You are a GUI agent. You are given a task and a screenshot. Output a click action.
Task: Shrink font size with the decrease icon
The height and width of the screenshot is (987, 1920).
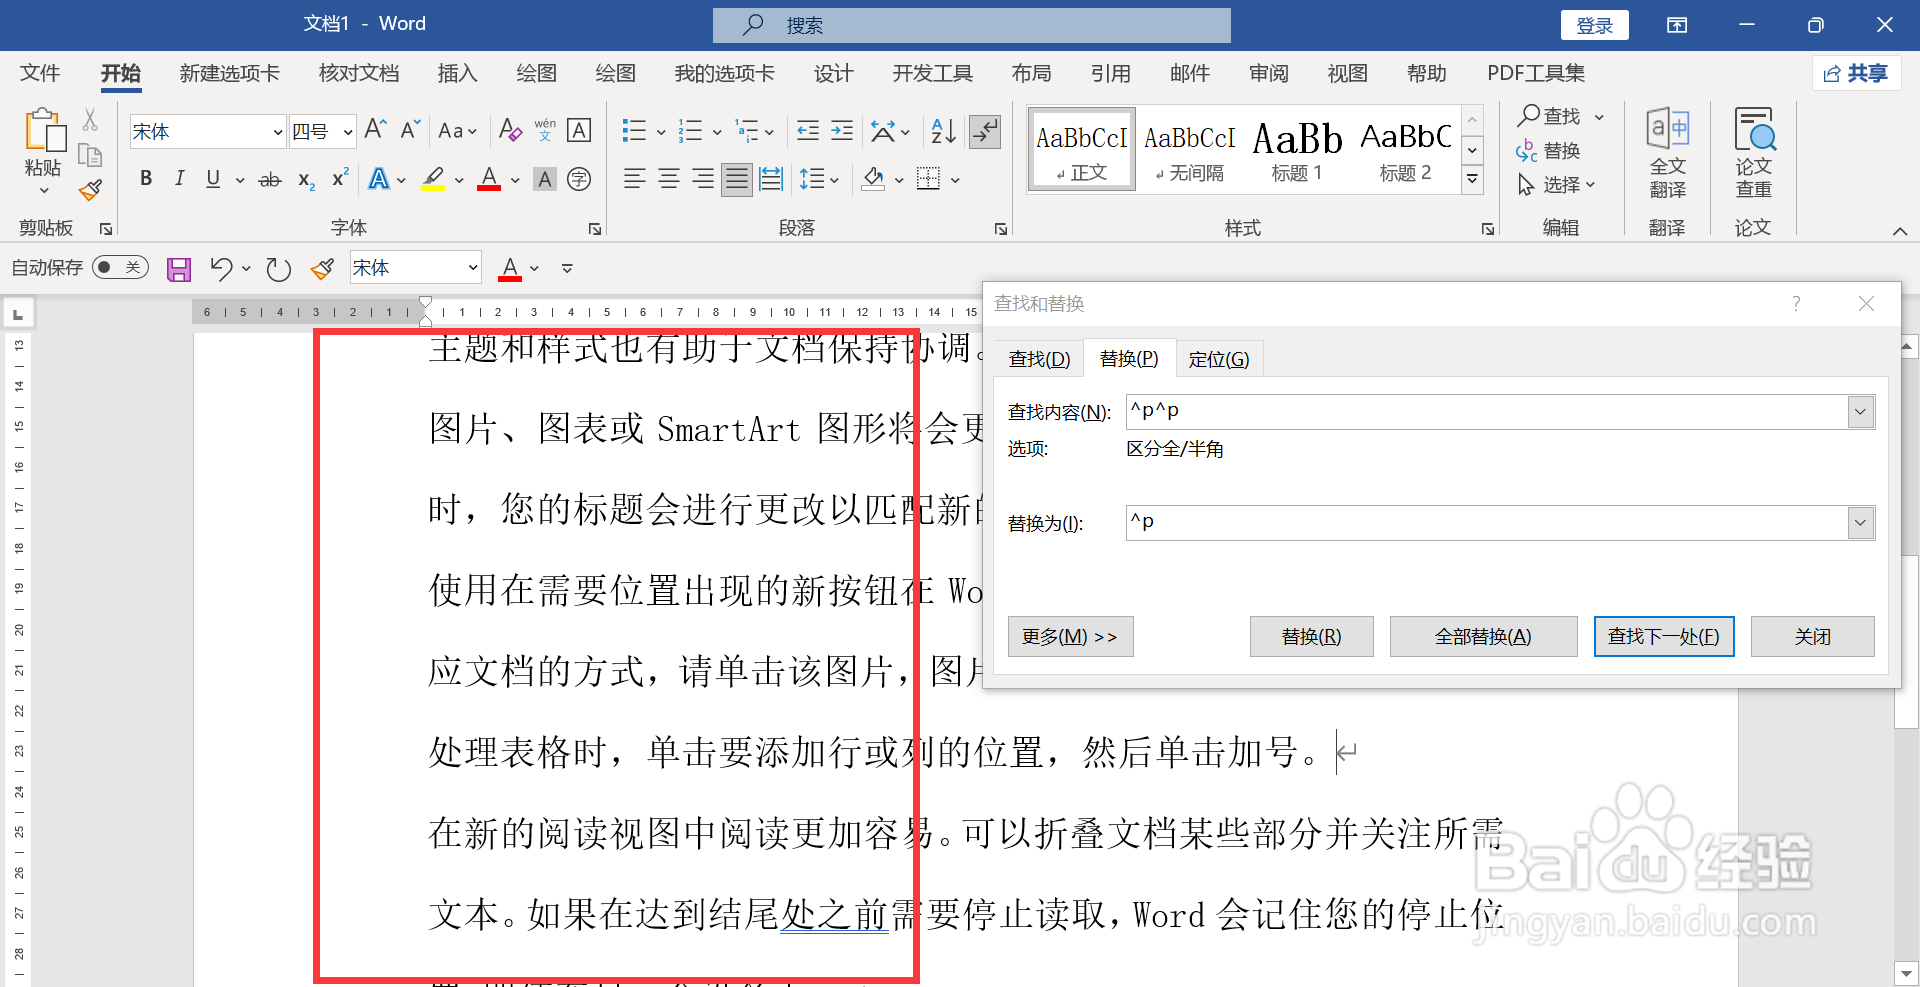[410, 130]
